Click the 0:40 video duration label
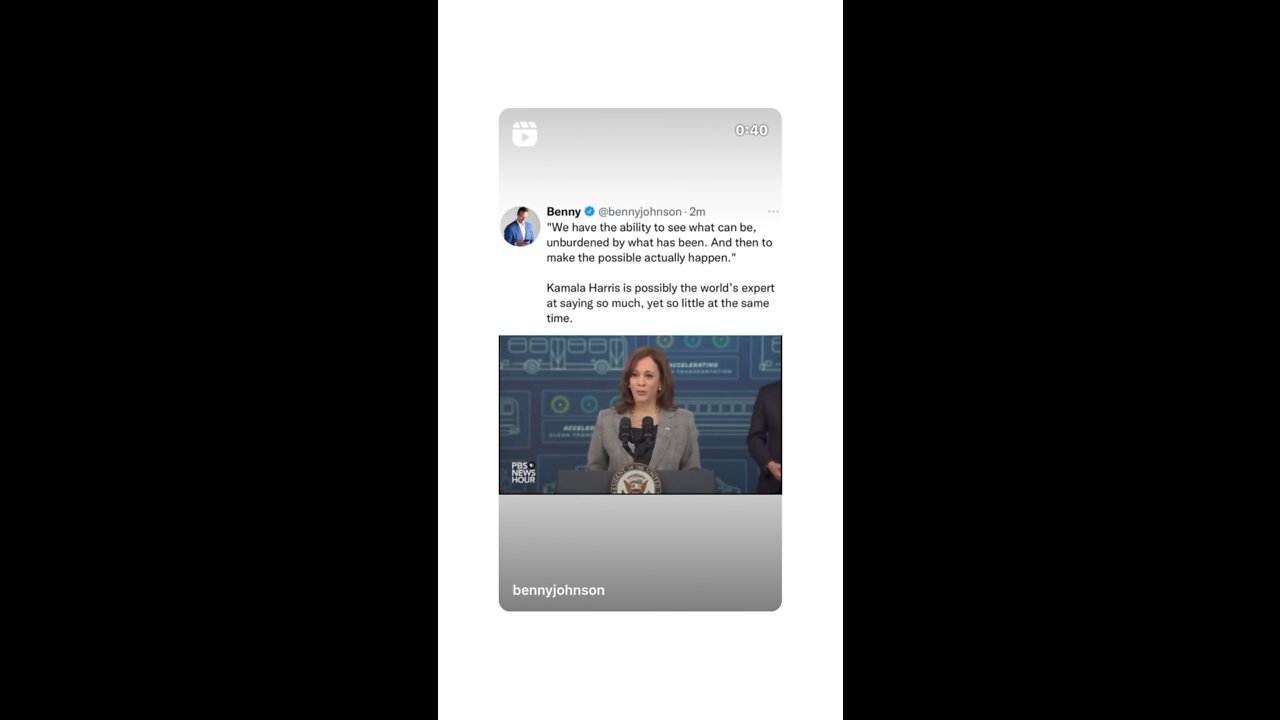 tap(751, 130)
